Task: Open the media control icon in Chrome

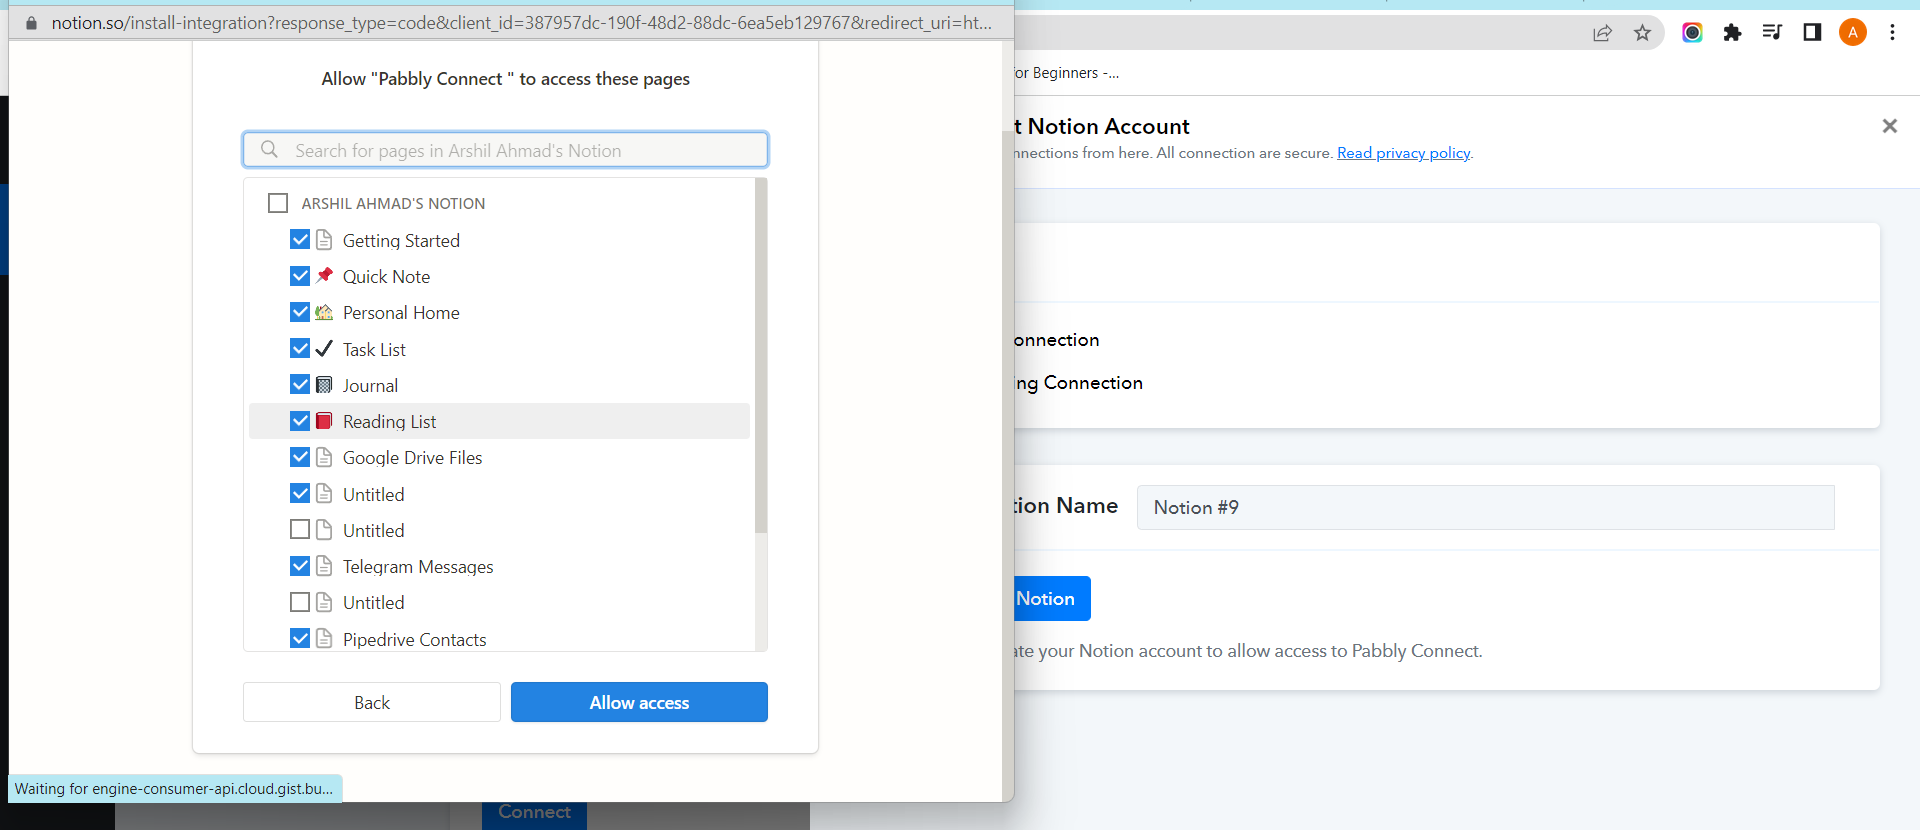Action: coord(1772,33)
